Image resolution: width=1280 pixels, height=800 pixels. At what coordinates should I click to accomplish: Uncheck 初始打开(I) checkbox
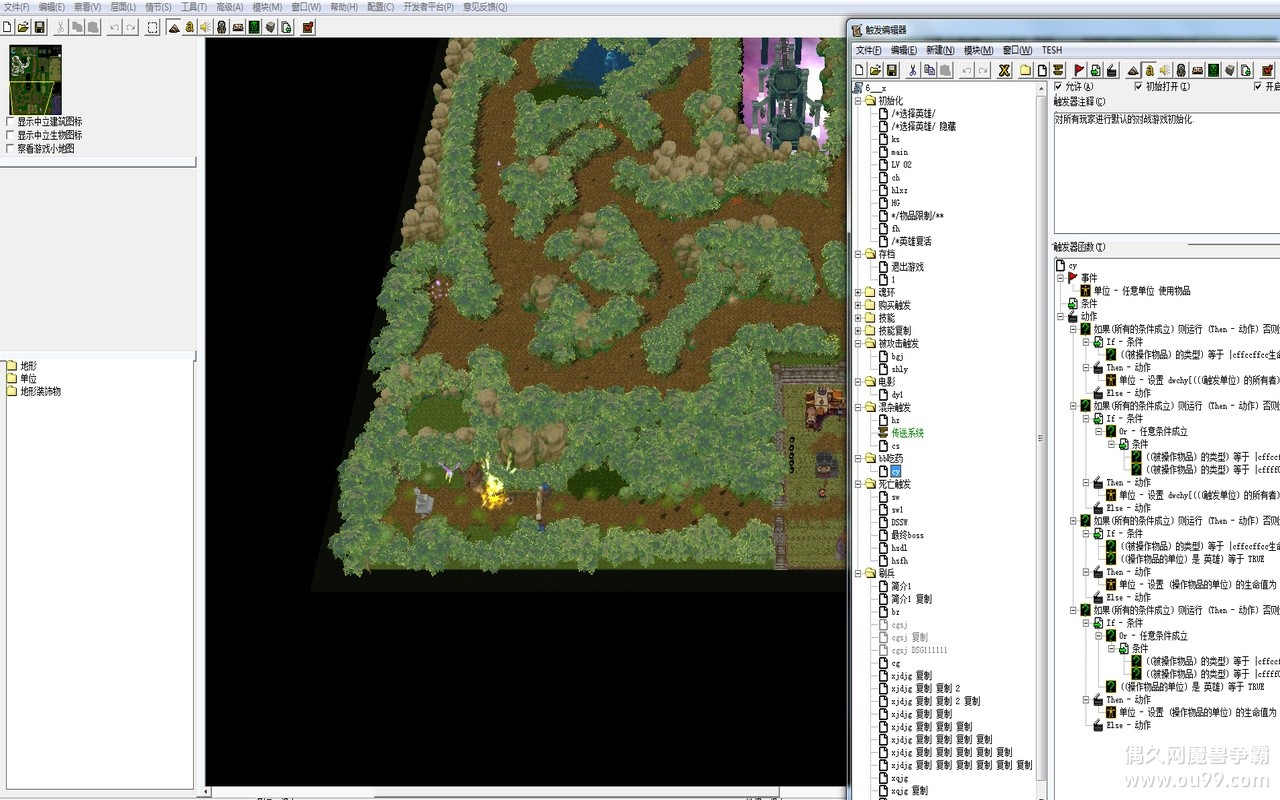[x=1138, y=87]
